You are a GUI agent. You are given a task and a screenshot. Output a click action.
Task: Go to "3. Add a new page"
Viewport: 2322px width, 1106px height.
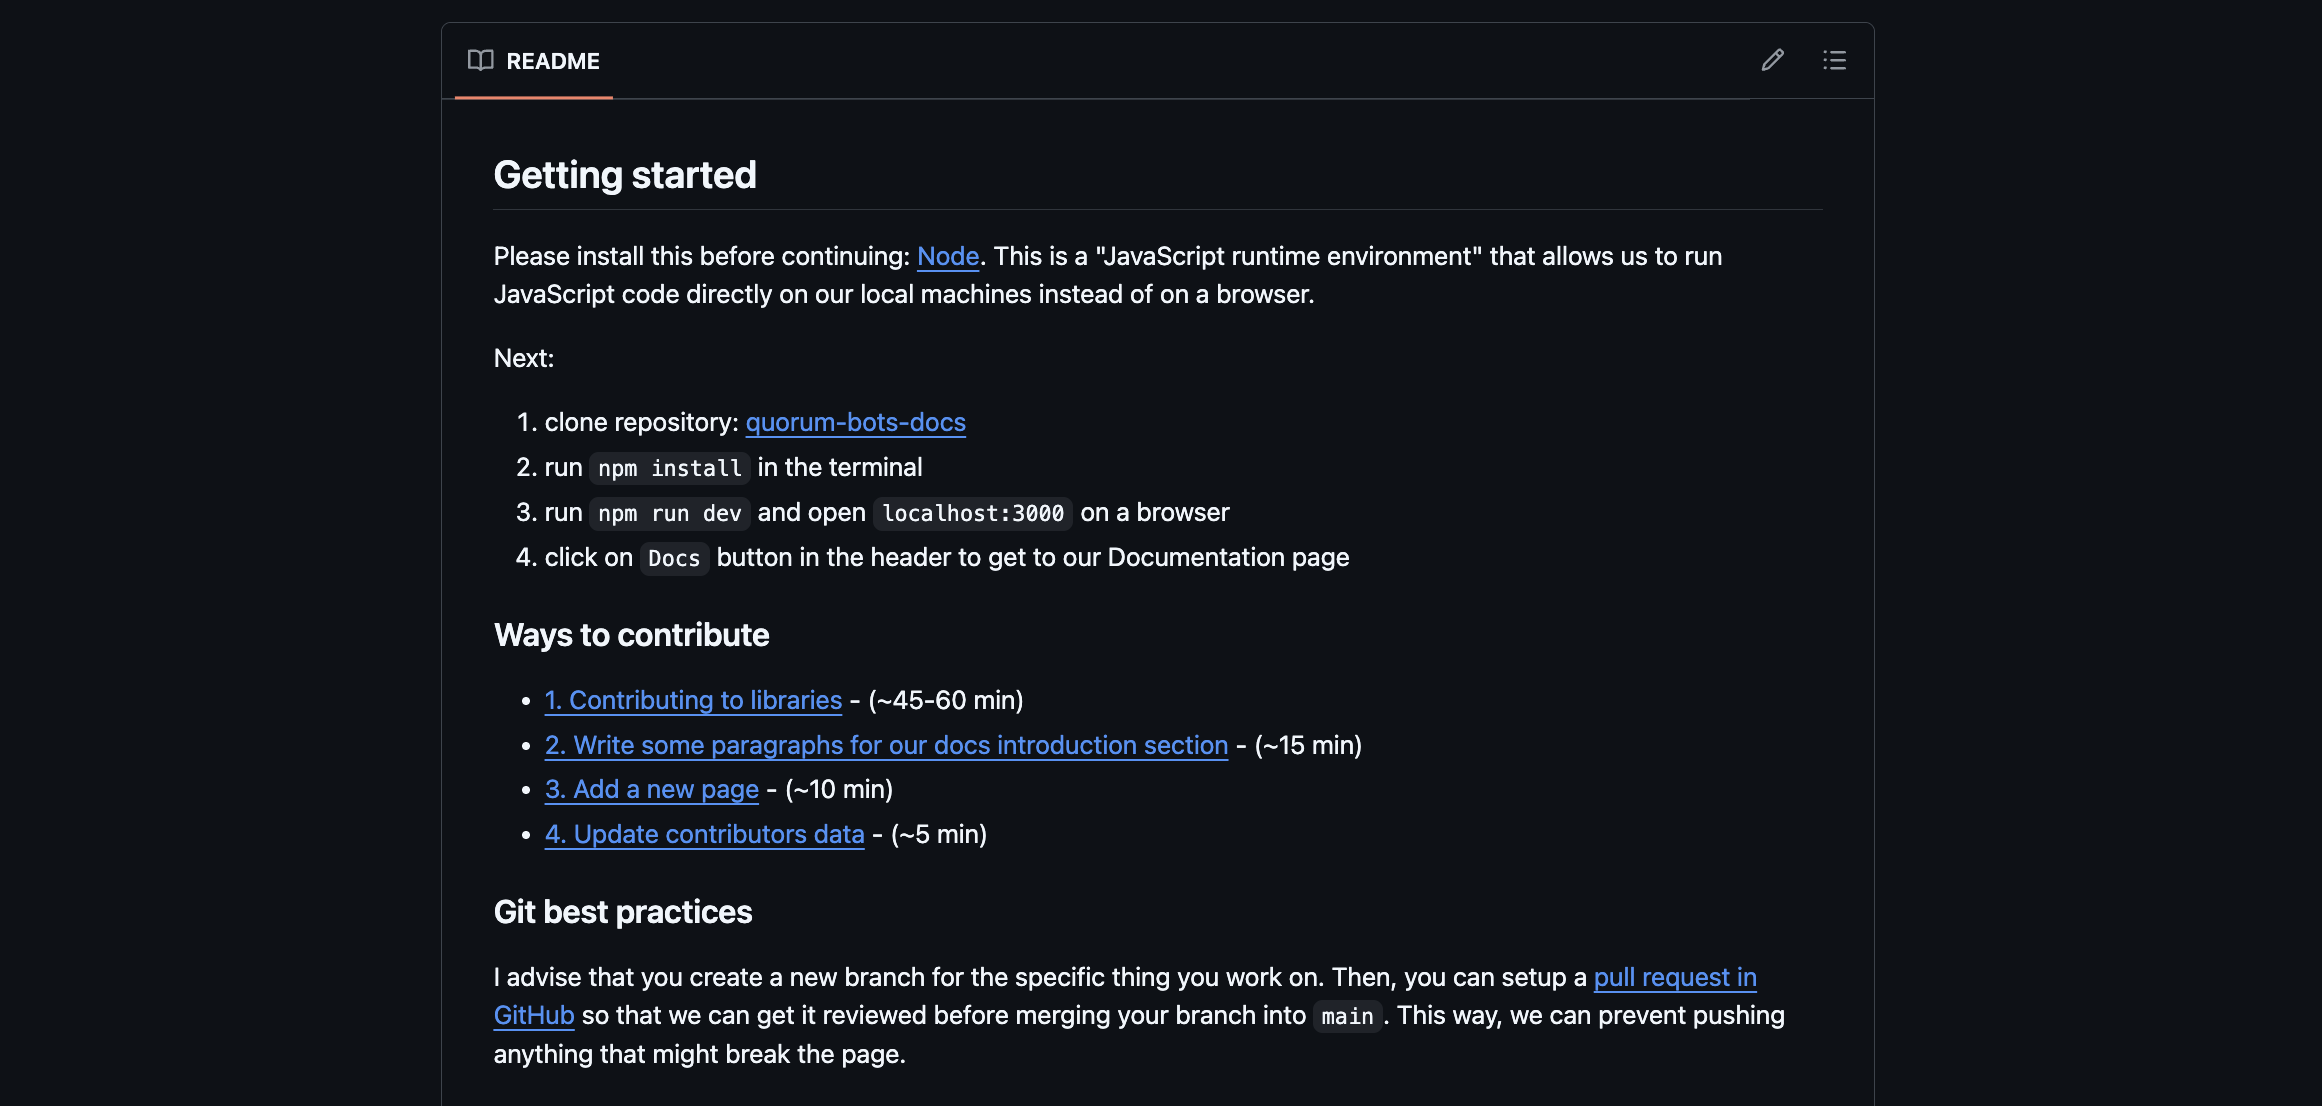(x=651, y=789)
